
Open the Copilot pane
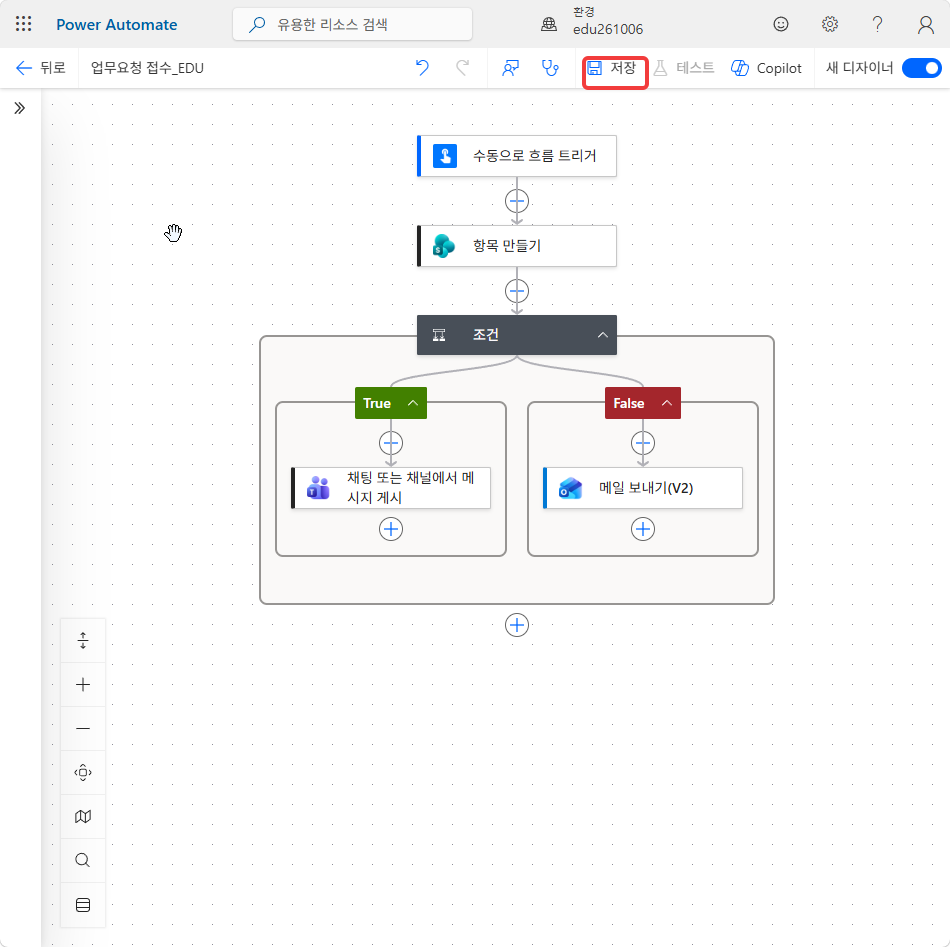point(766,68)
